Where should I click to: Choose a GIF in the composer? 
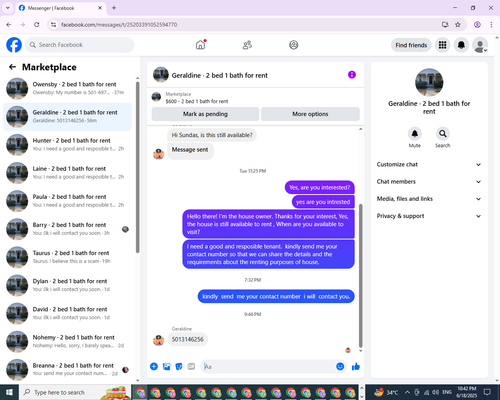coord(191,366)
